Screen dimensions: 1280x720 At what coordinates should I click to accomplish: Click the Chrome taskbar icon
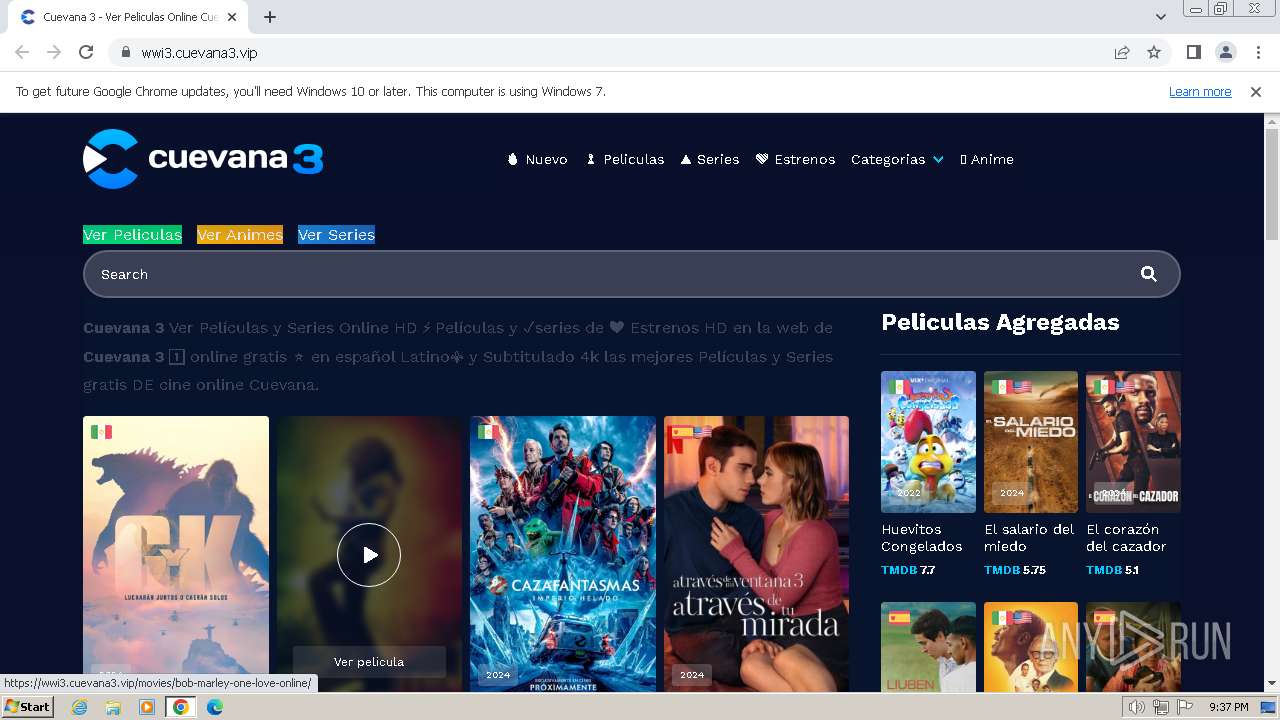click(x=180, y=707)
